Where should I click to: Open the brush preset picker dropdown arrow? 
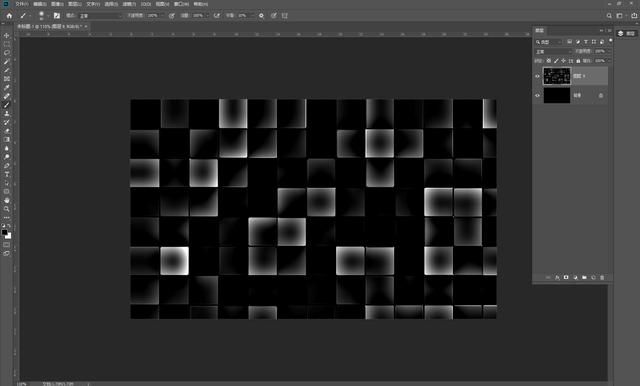click(48, 16)
